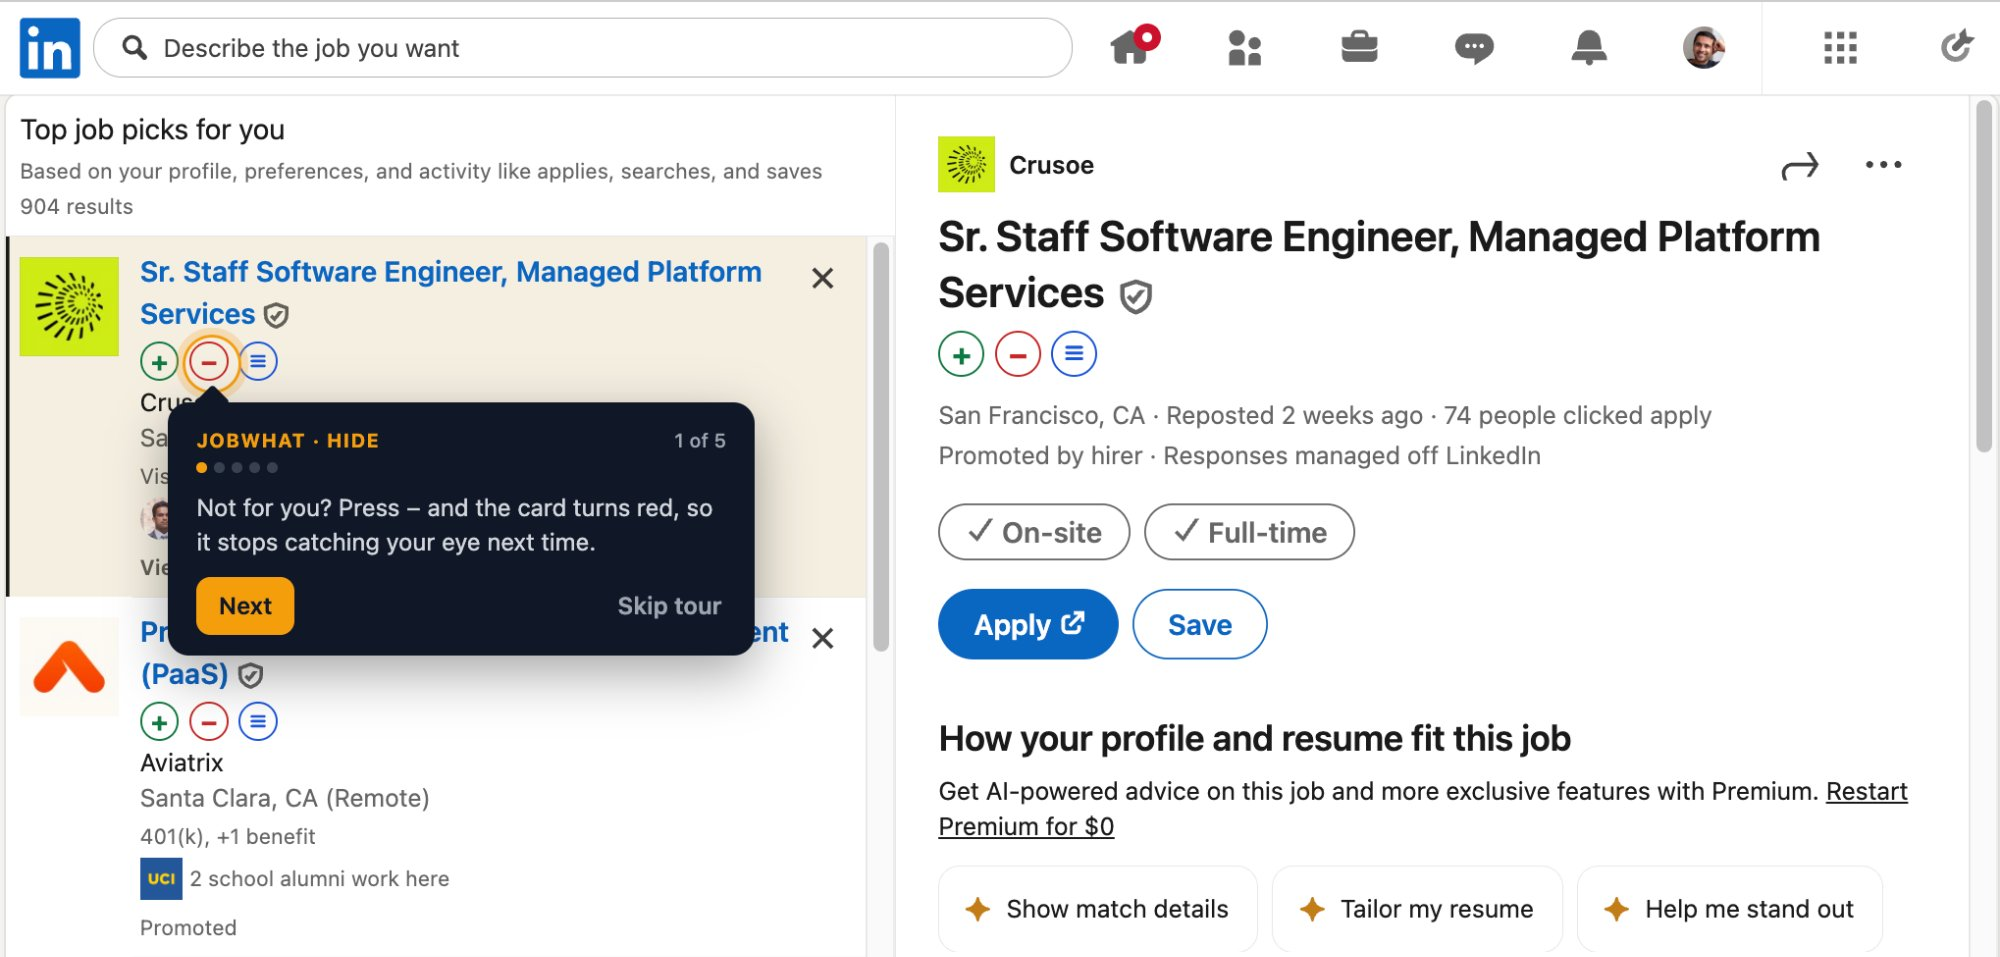Click Next in the JobWhat tour
The width and height of the screenshot is (2000, 957).
coord(245,606)
